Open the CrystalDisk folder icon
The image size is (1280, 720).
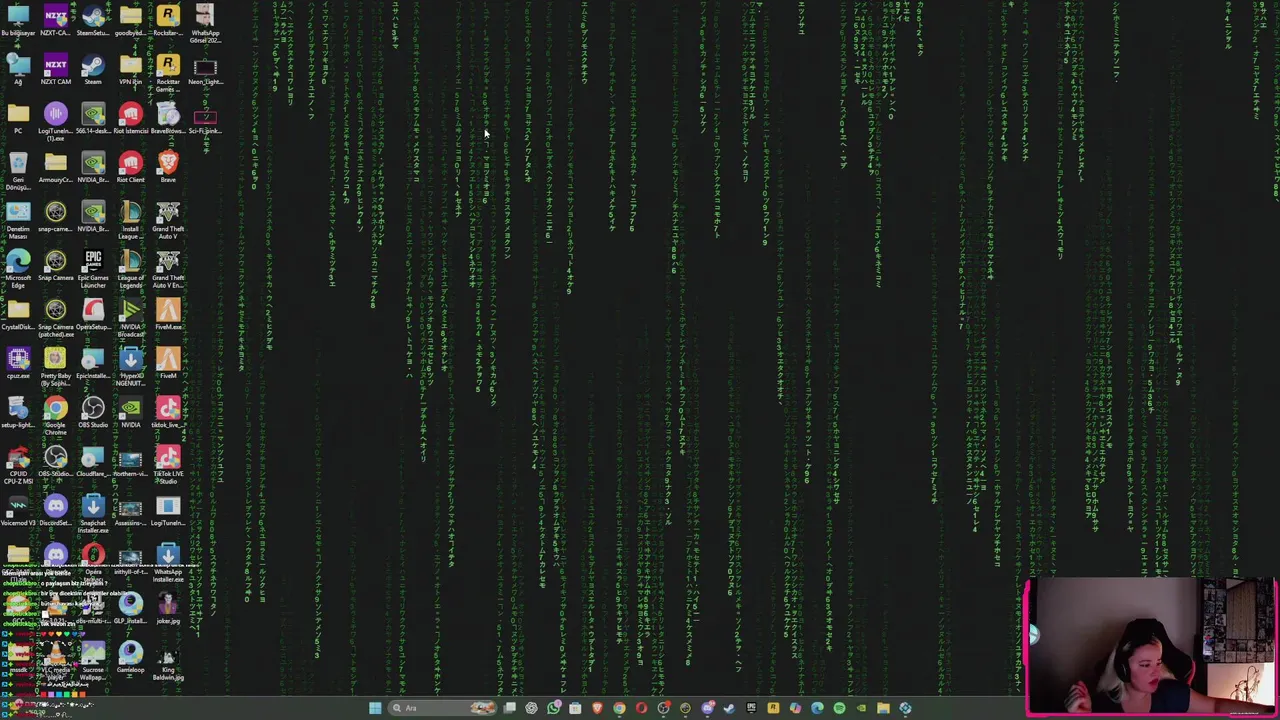point(18,314)
